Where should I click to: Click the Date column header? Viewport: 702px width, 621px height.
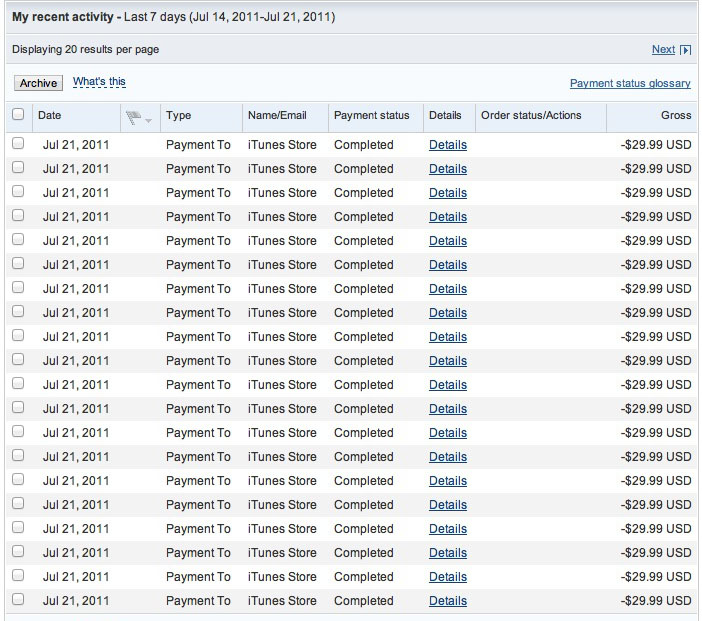point(49,116)
